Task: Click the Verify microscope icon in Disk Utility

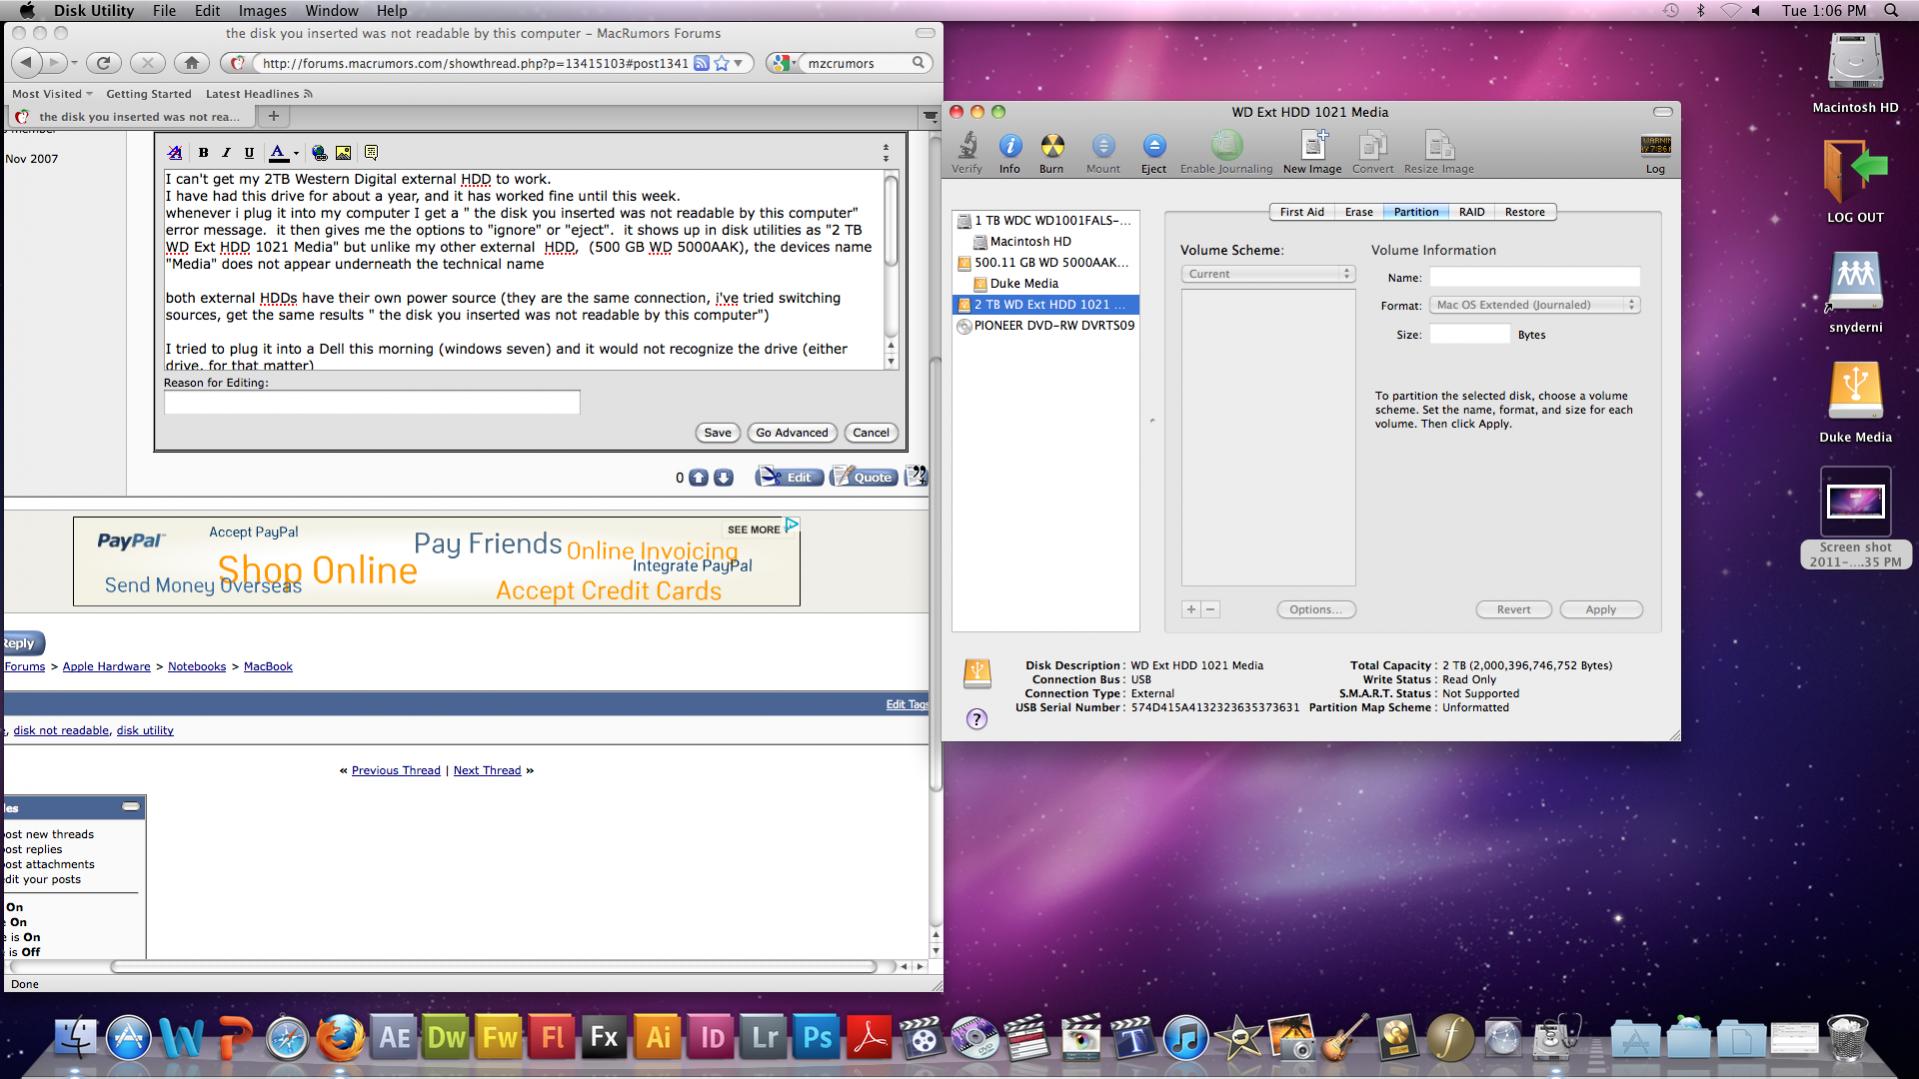Action: pos(966,146)
